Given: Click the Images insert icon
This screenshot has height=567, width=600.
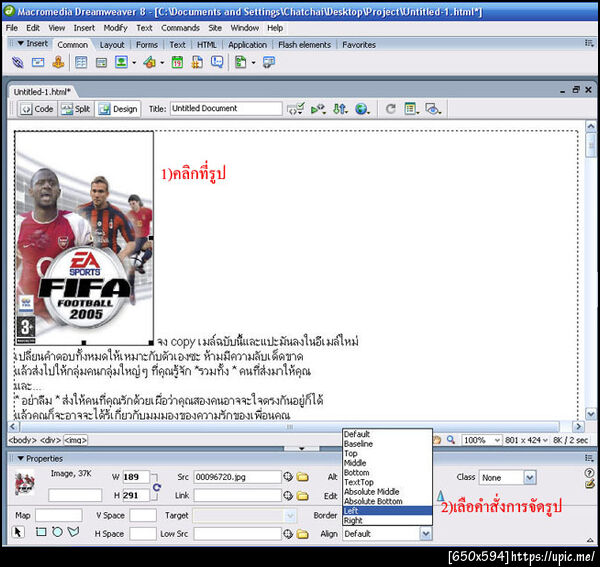Looking at the screenshot, I should (x=121, y=62).
